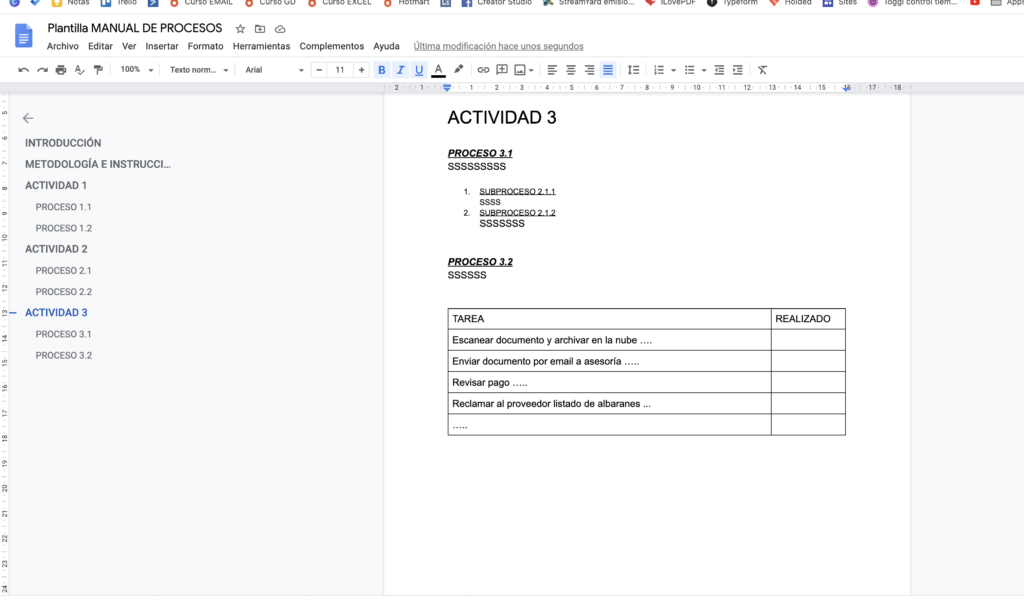Viewport: 1024px width, 600px height.
Task: Go to INTRODUCCIÓN in the outline
Action: (63, 143)
